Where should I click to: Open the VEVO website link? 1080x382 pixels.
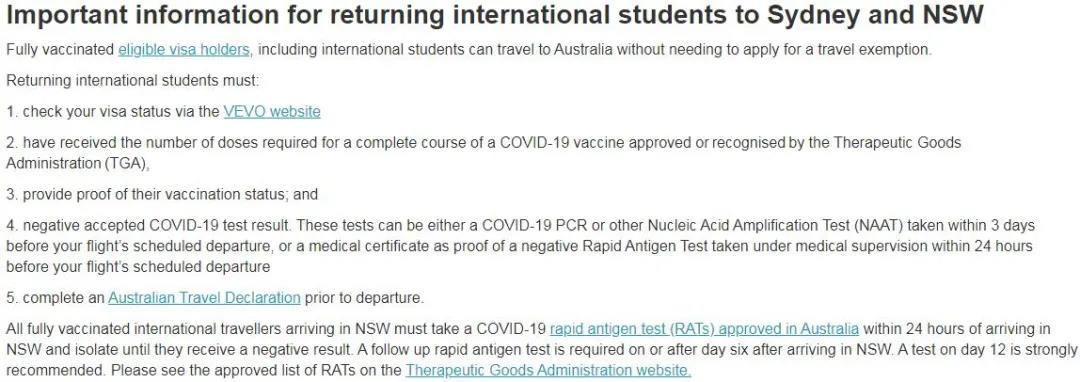[x=272, y=112]
